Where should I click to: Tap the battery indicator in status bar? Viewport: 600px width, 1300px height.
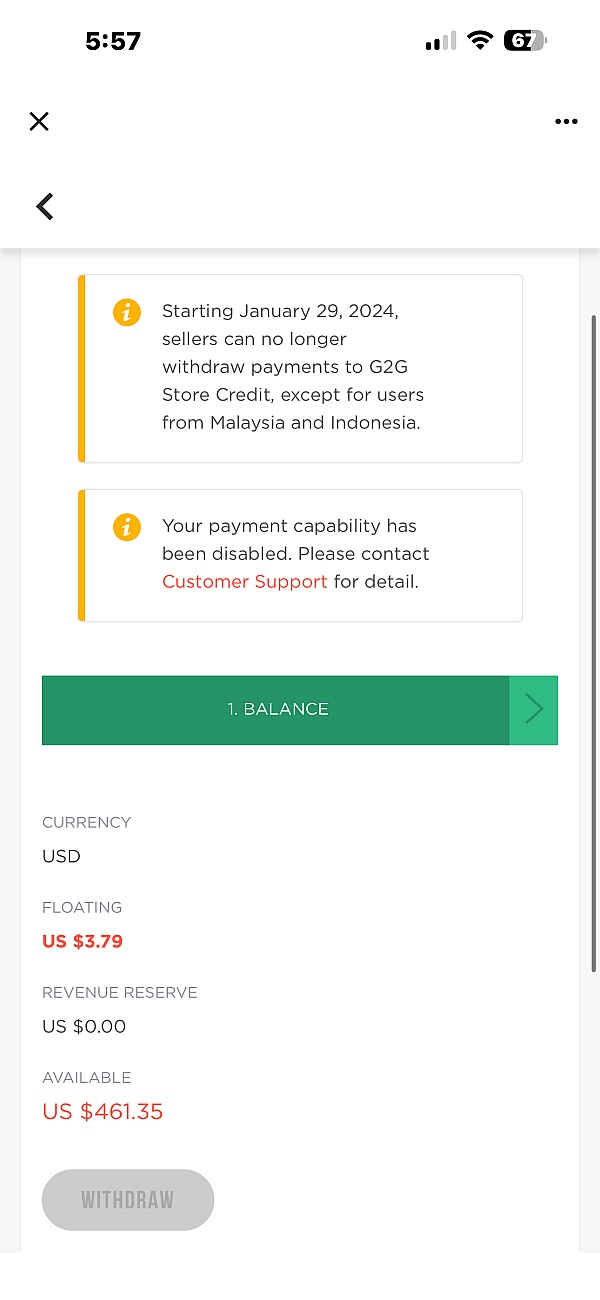click(x=526, y=41)
